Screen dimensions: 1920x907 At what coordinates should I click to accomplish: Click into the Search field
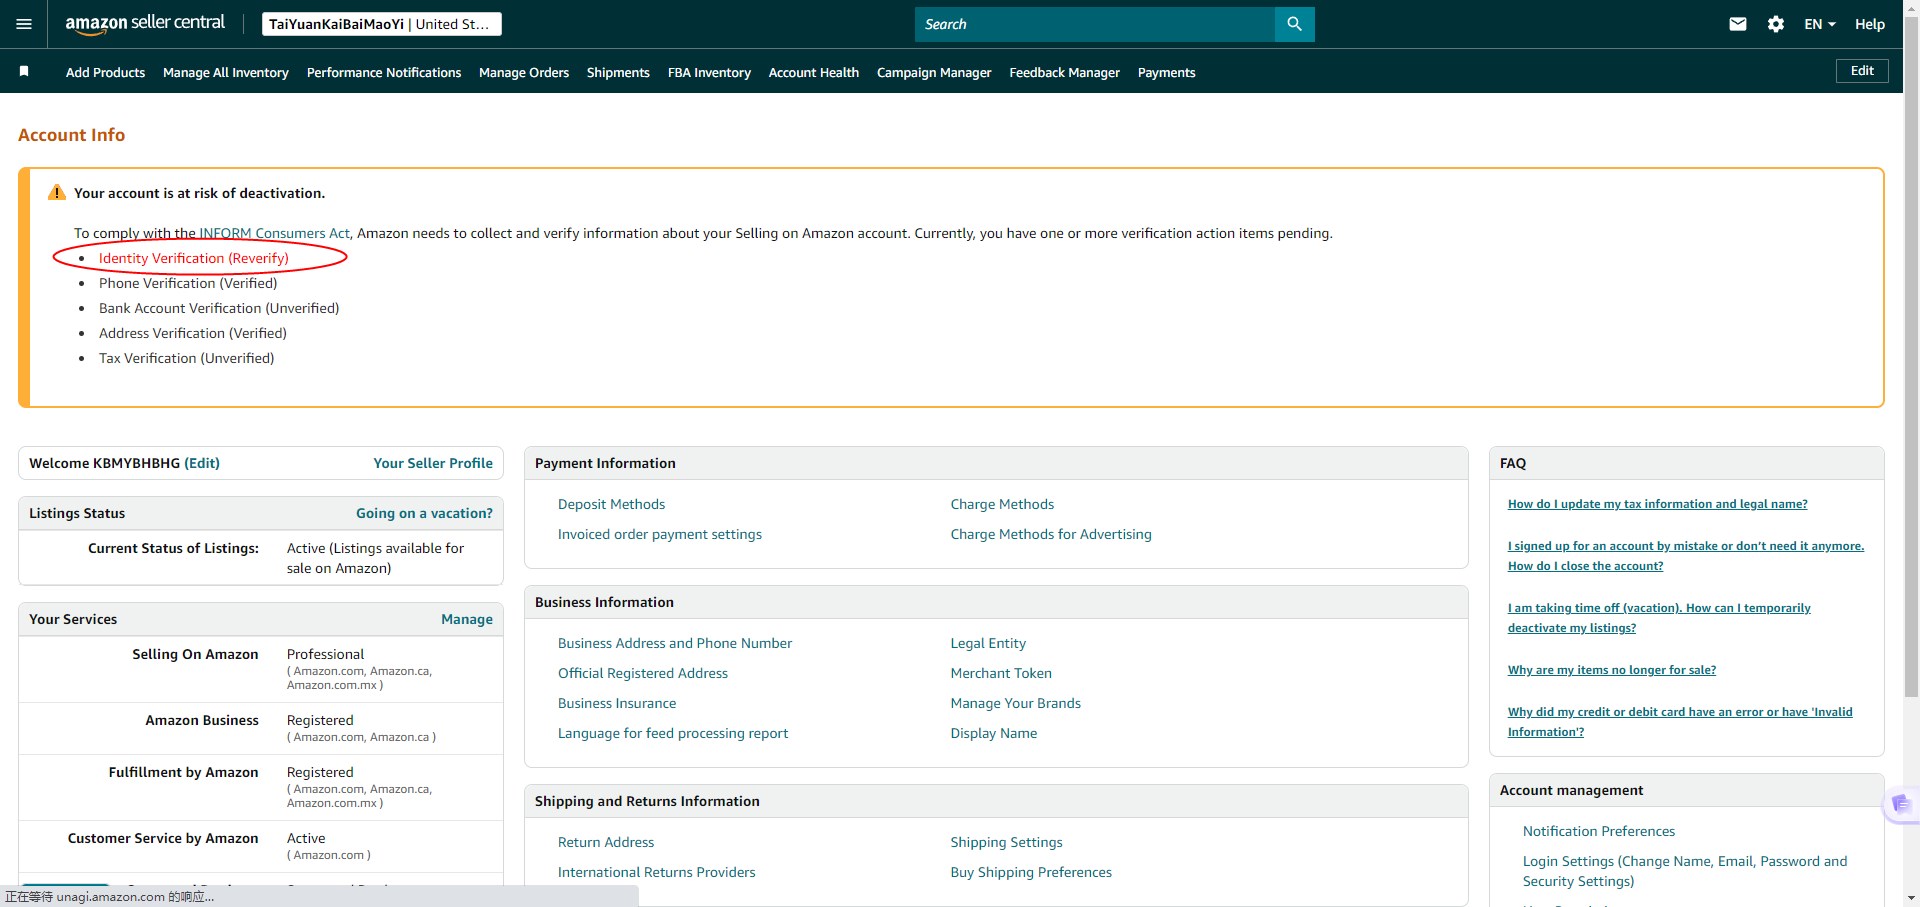[x=1095, y=24]
